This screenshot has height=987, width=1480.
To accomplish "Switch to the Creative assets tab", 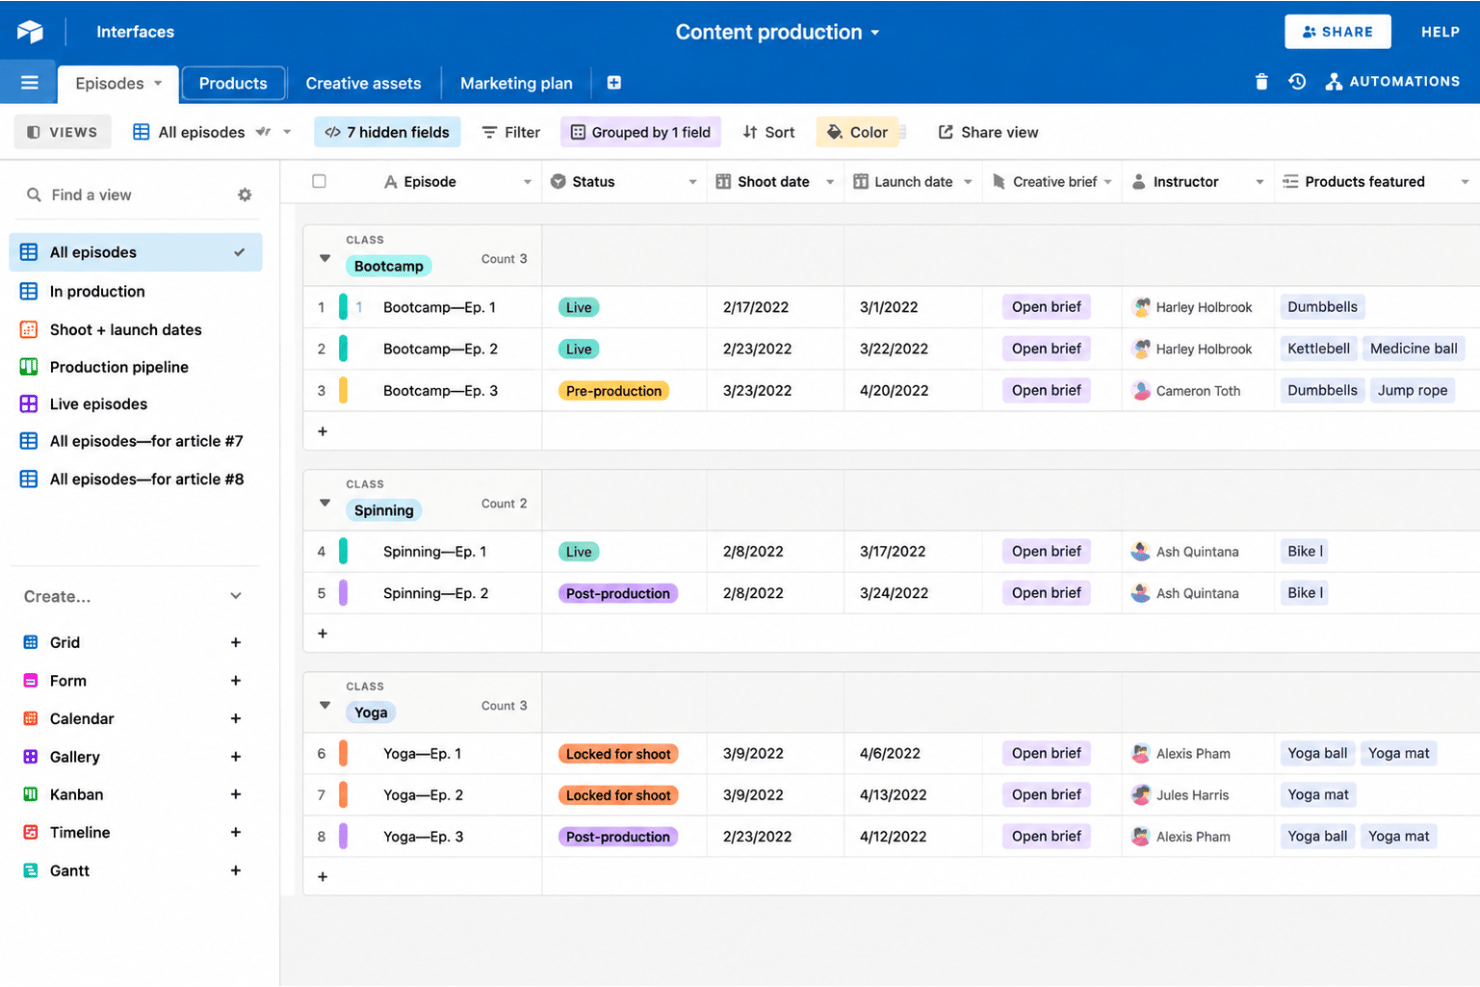I will pyautogui.click(x=363, y=83).
